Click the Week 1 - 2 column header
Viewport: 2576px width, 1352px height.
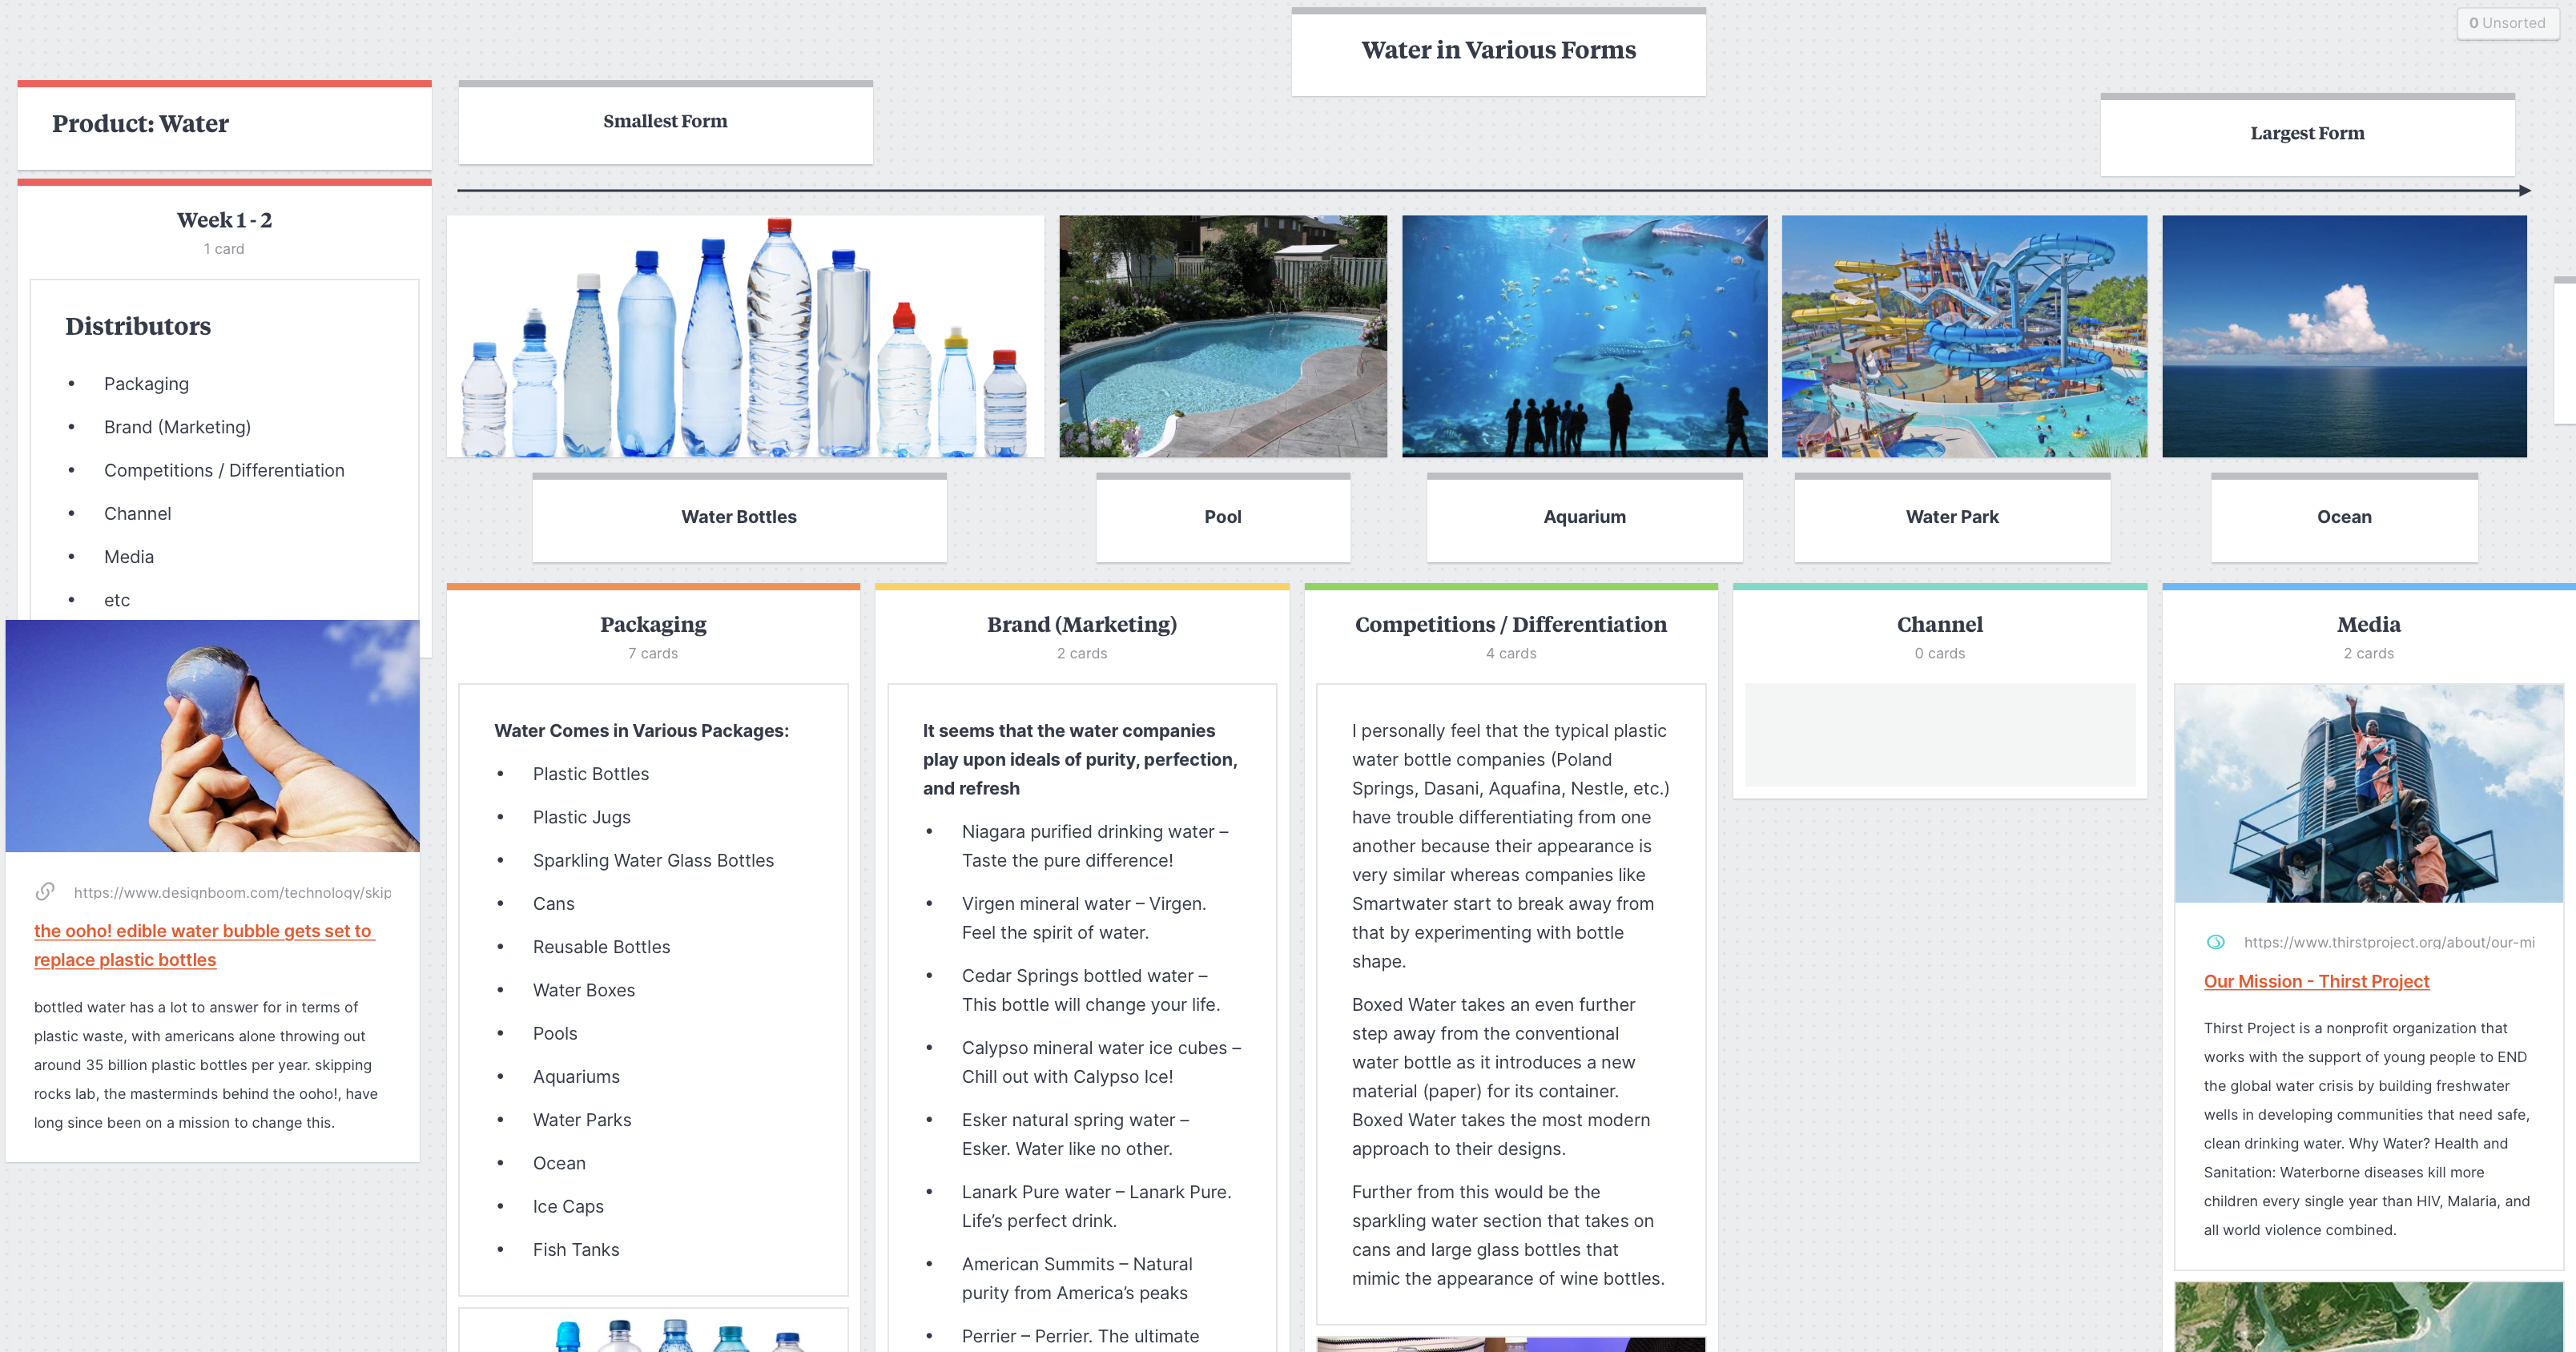point(224,220)
